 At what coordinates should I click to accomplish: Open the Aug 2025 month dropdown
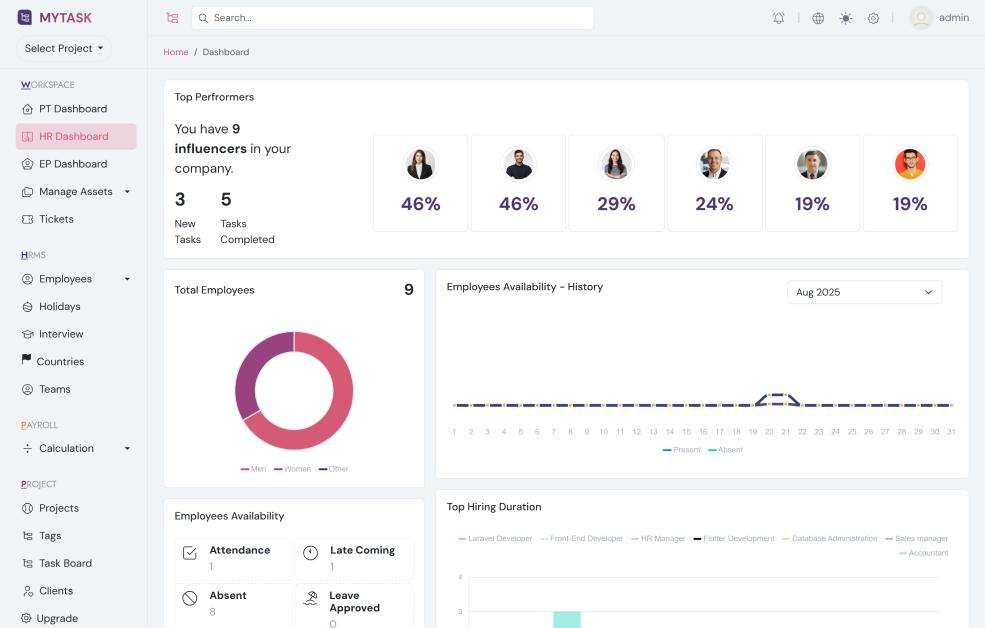click(864, 292)
